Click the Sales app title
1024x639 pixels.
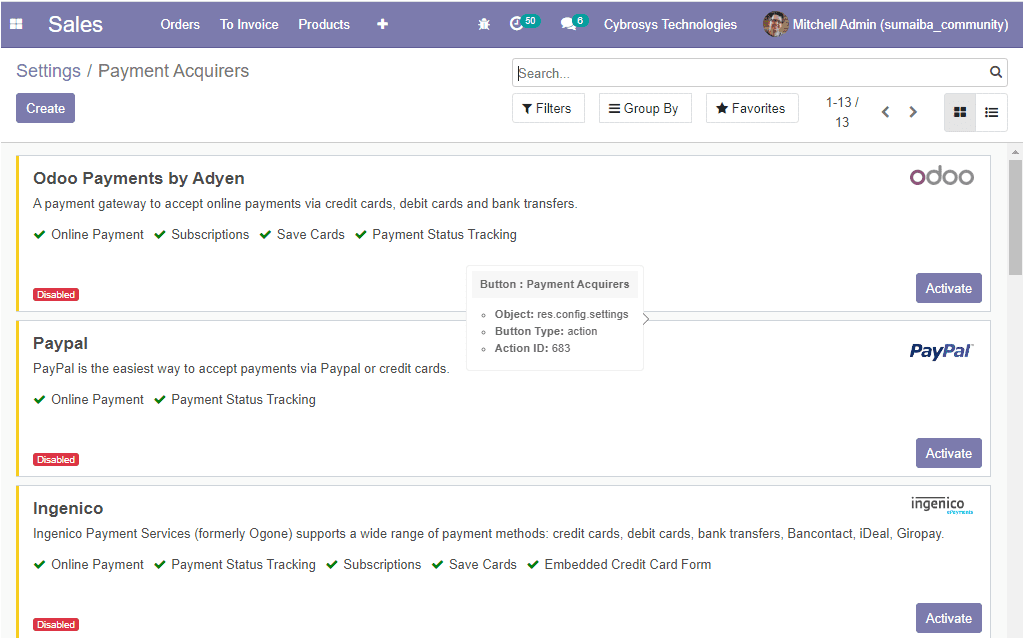(x=75, y=24)
